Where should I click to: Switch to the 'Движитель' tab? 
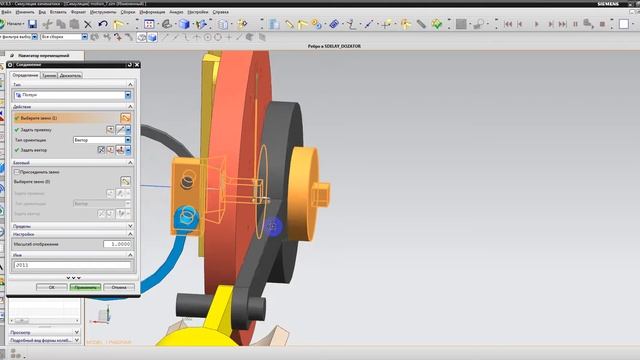(70, 76)
